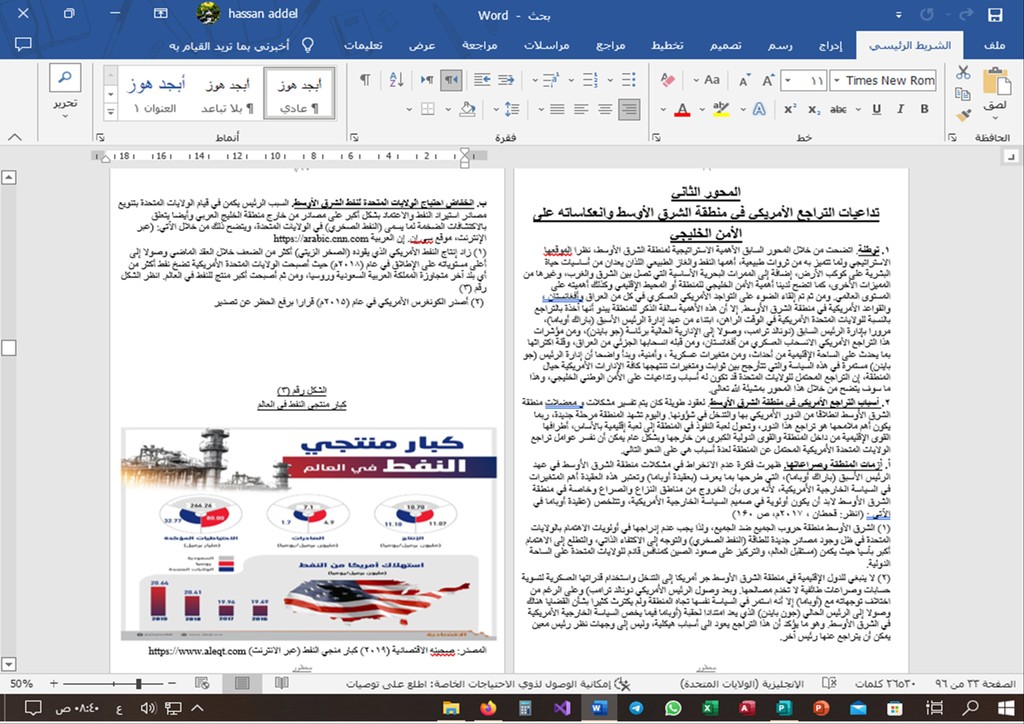This screenshot has width=1024, height=724.
Task: Switch to the مراسلات tab
Action: point(546,45)
